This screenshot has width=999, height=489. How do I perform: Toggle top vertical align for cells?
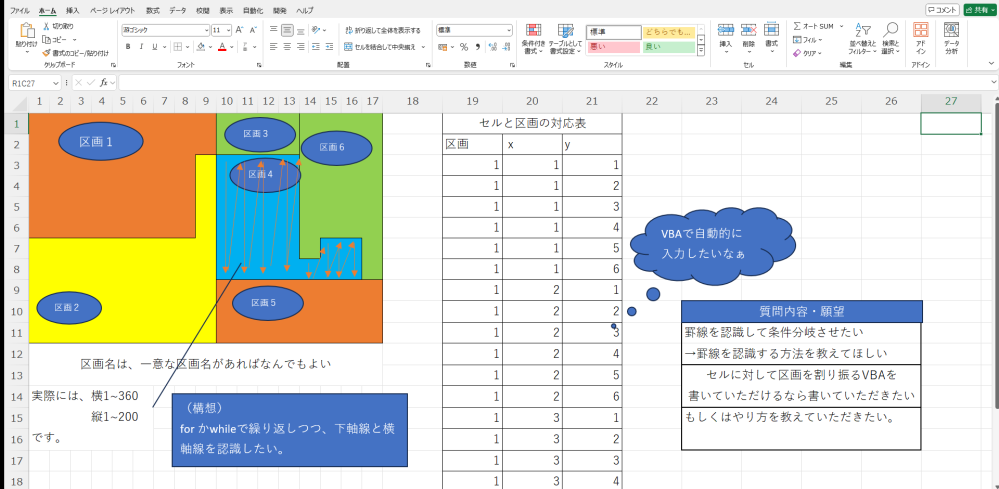coord(273,30)
